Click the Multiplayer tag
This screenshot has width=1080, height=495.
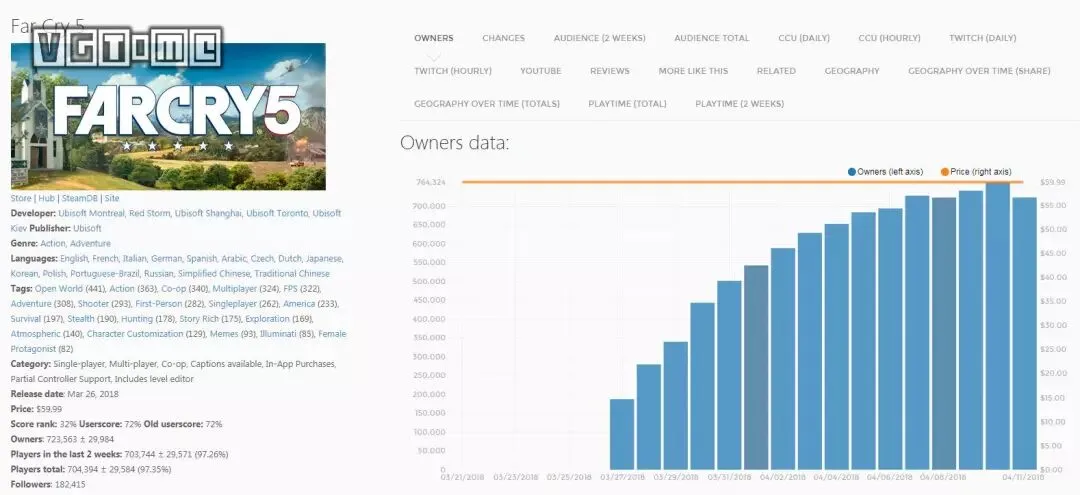[234, 289]
